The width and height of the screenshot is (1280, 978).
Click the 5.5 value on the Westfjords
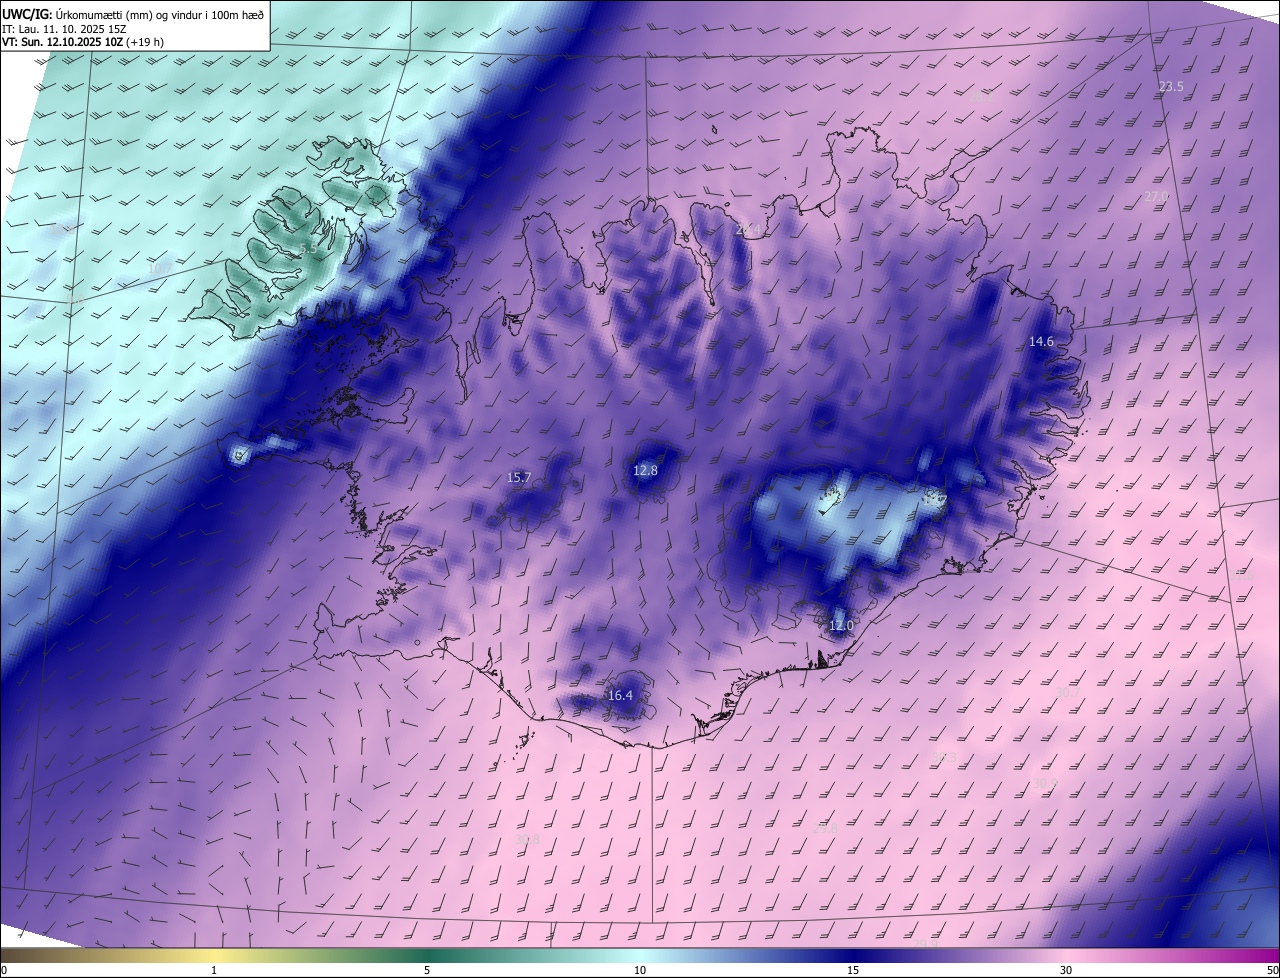point(308,248)
